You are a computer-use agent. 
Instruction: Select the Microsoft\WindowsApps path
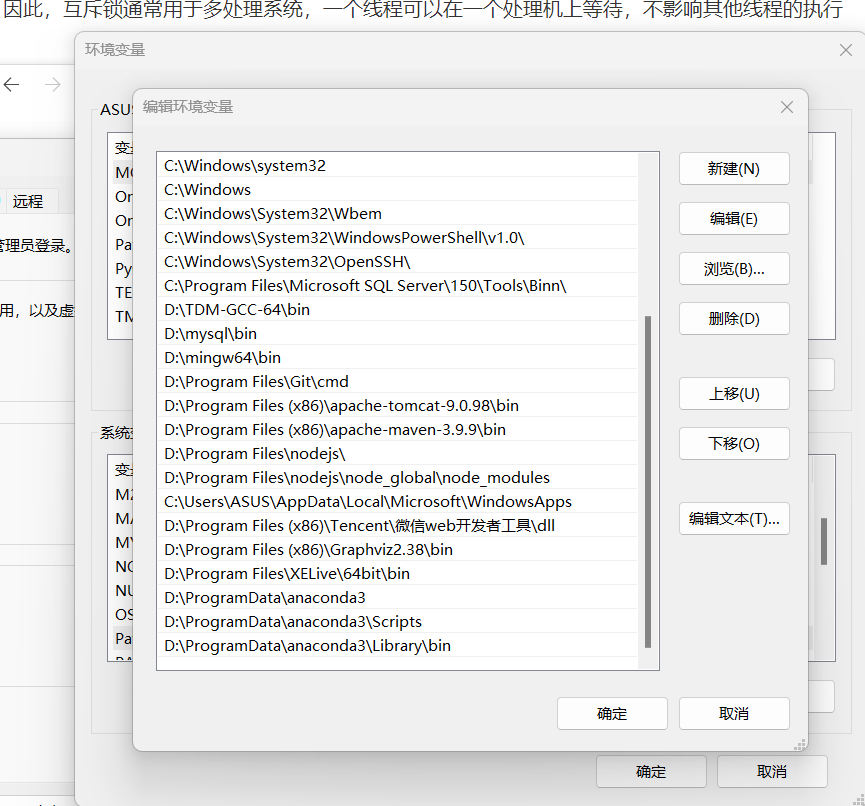tap(400, 501)
